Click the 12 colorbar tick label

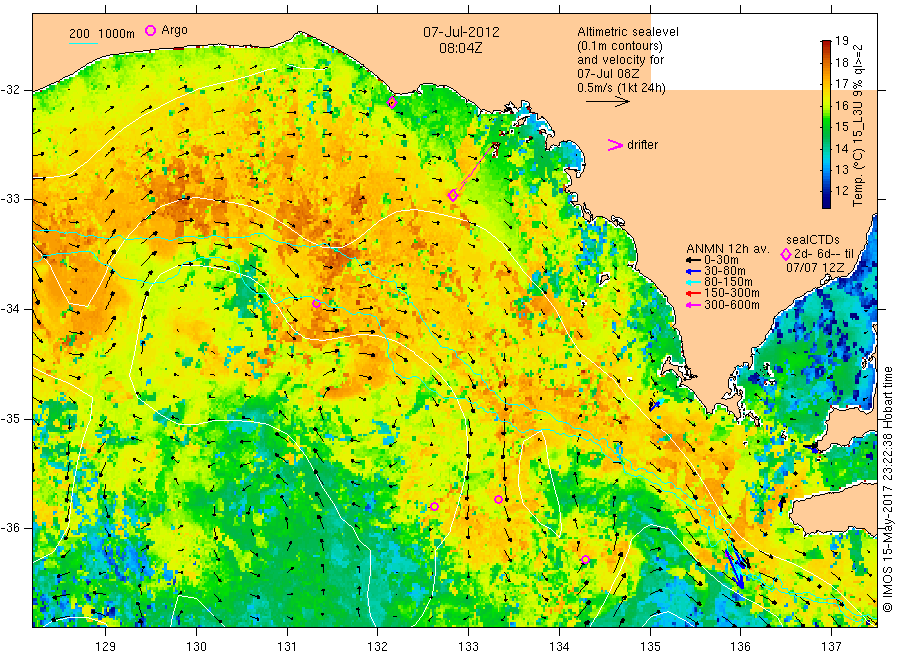click(841, 191)
